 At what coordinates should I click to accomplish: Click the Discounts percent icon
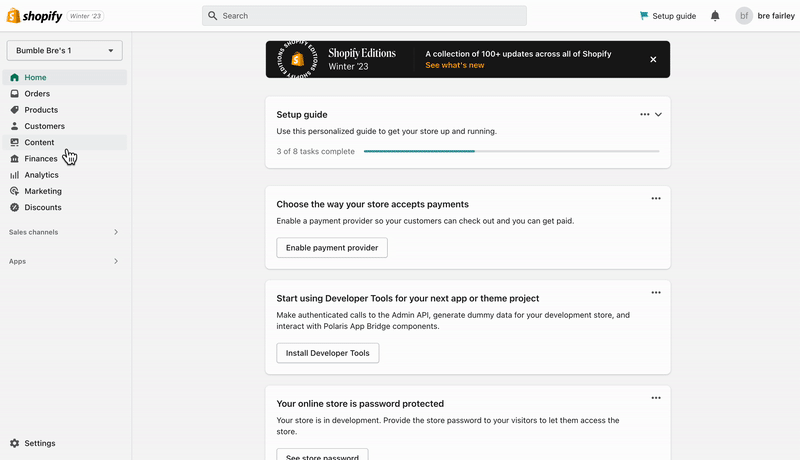14,208
